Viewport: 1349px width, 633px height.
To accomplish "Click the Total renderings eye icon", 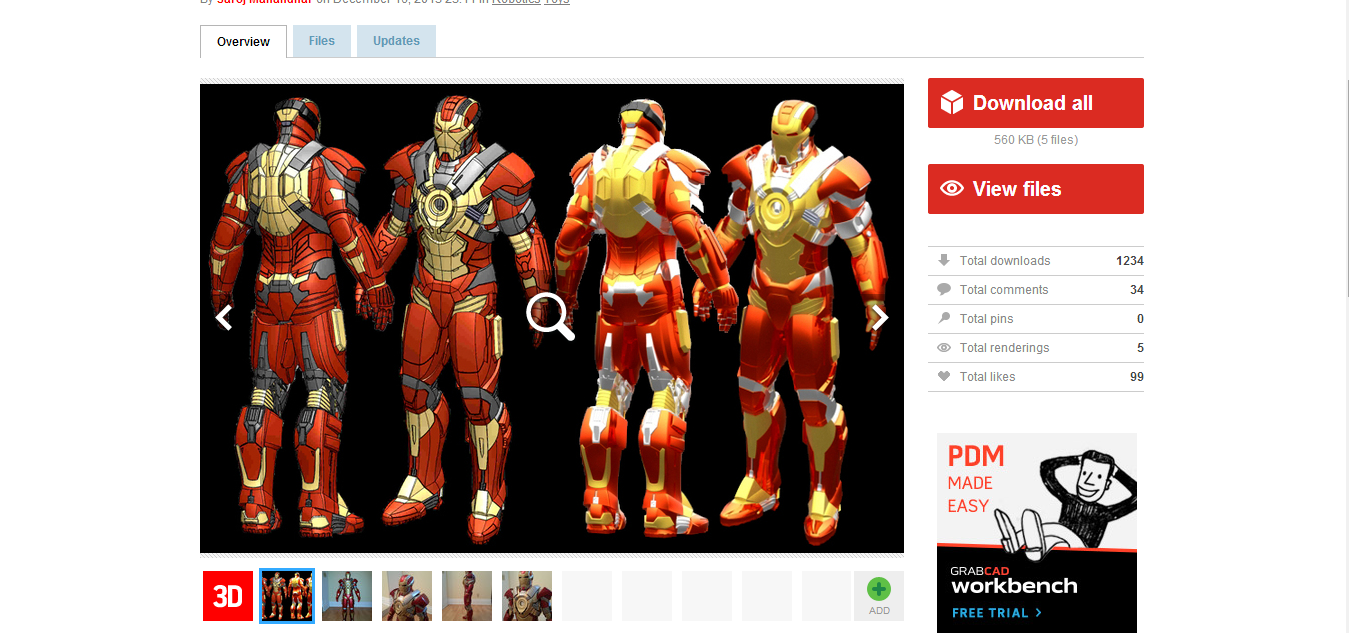I will (x=943, y=347).
